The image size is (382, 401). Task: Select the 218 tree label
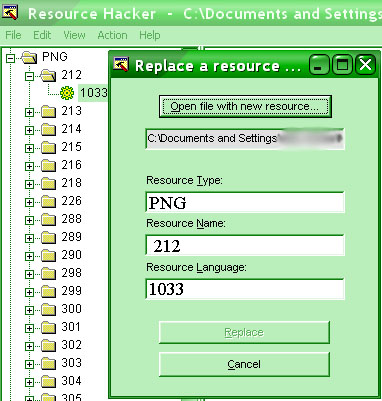pos(72,183)
